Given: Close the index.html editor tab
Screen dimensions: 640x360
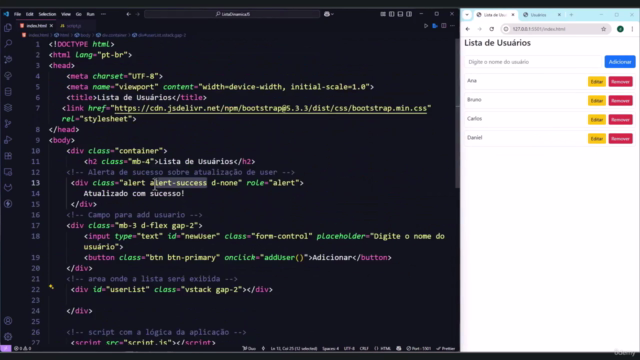Looking at the screenshot, I should pos(51,26).
